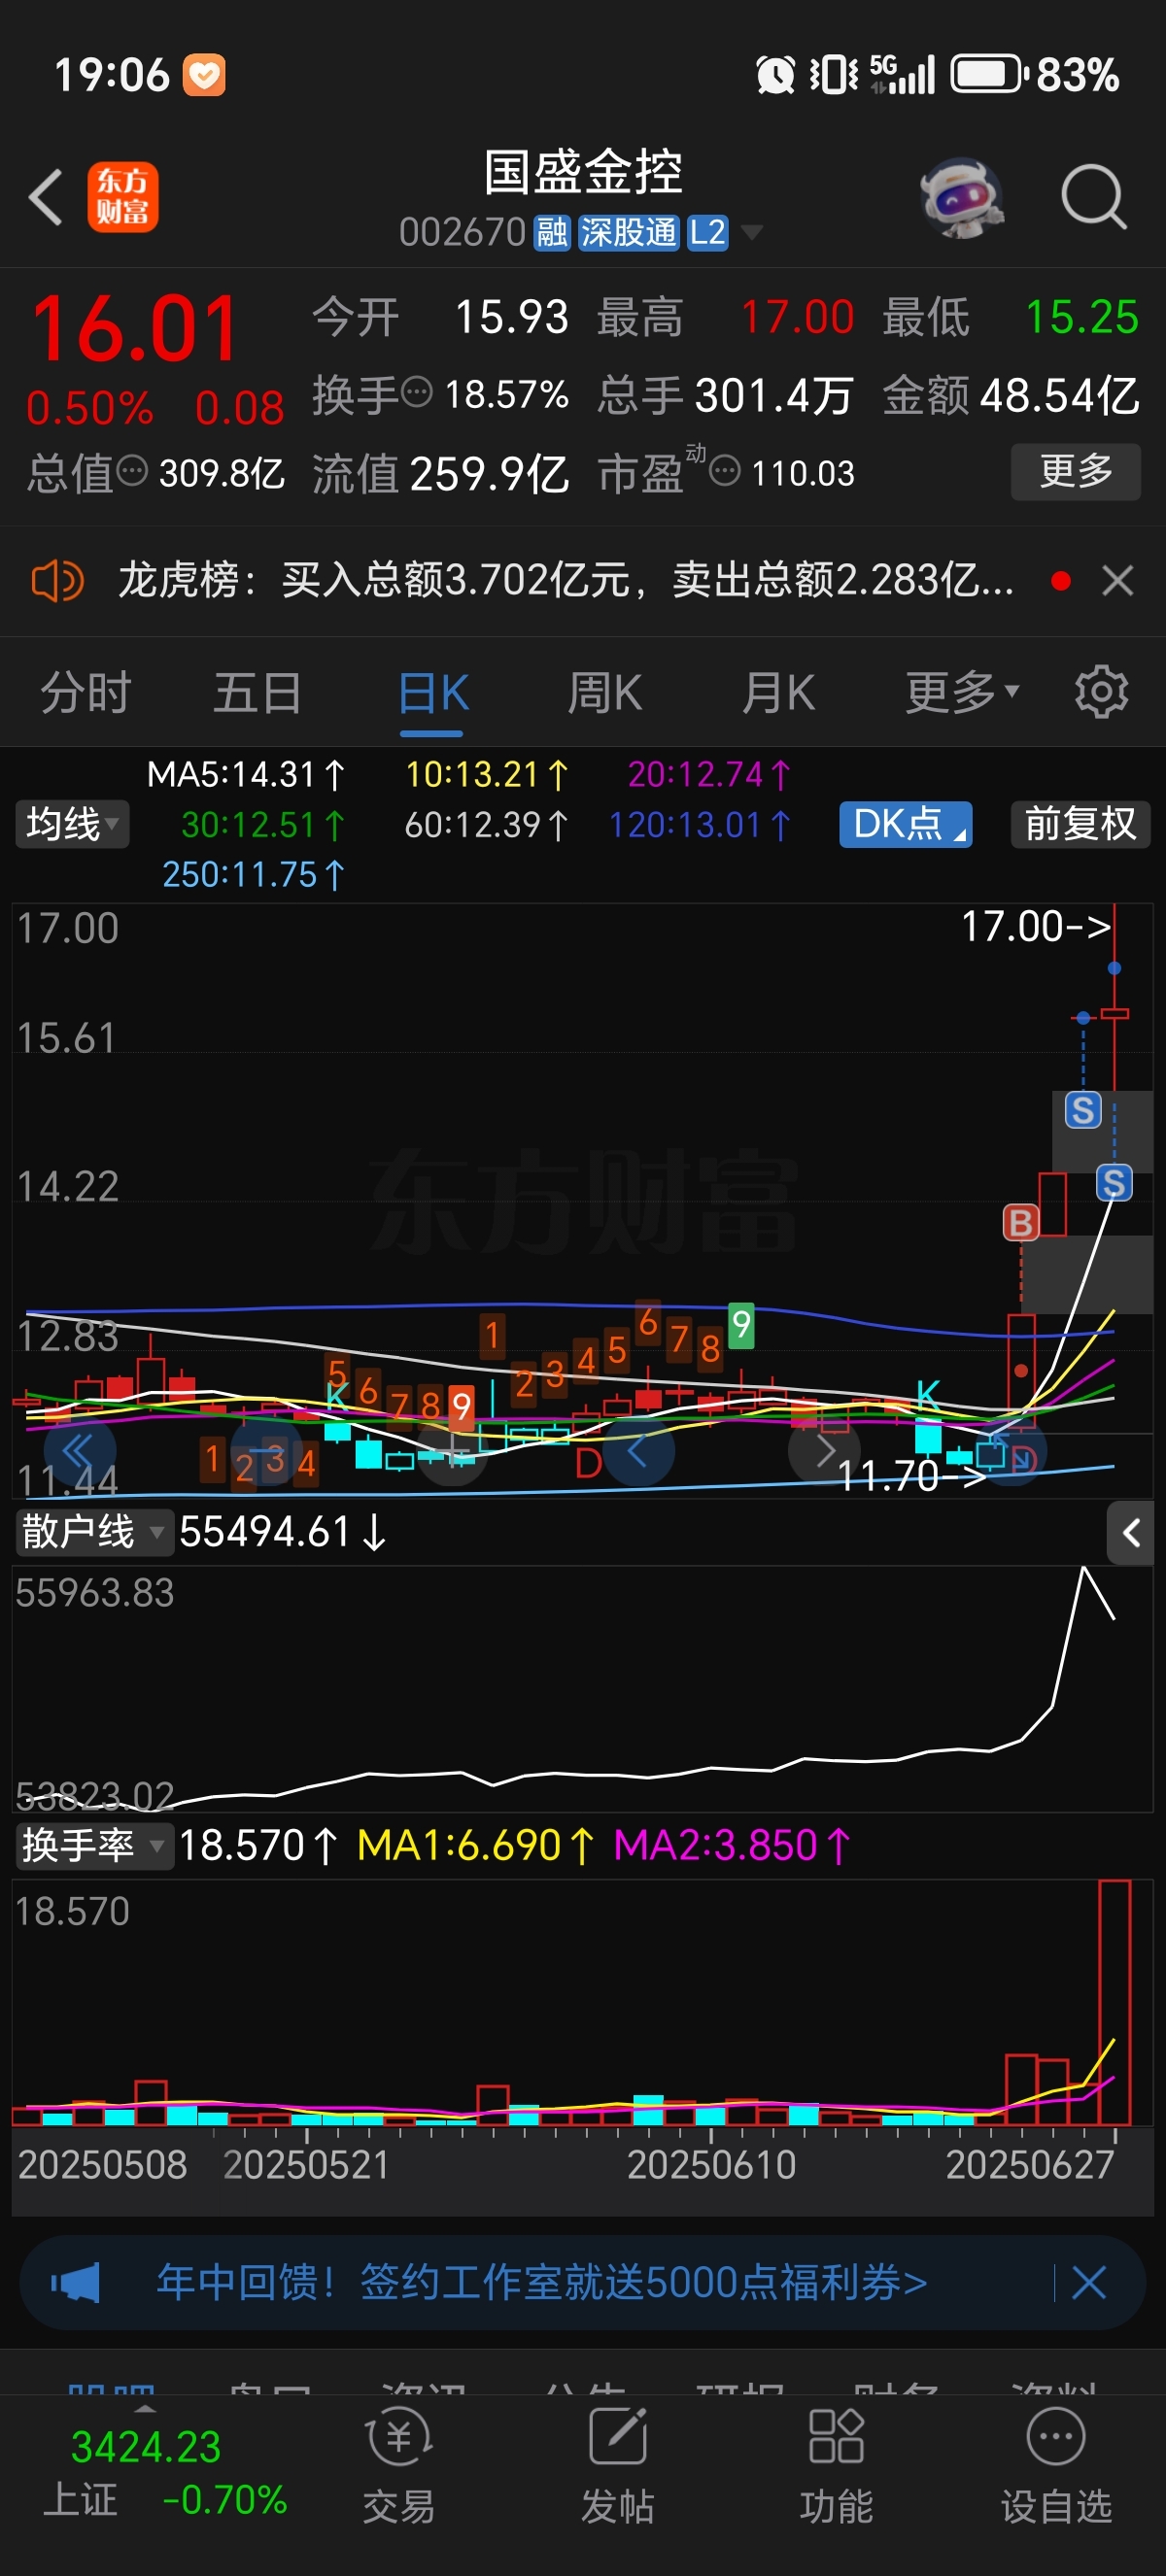Select the 日K tab
1166x2576 pixels.
pos(433,693)
